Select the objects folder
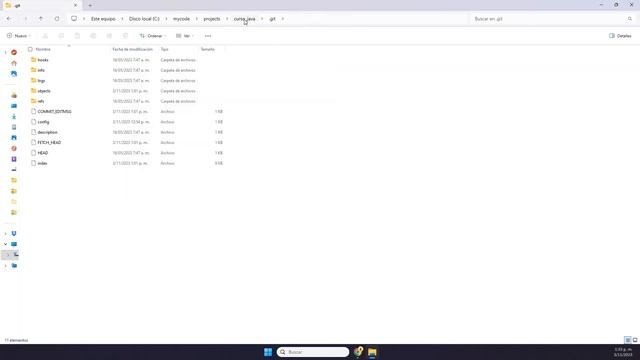Viewport: 640px width, 360px height. pos(44,91)
